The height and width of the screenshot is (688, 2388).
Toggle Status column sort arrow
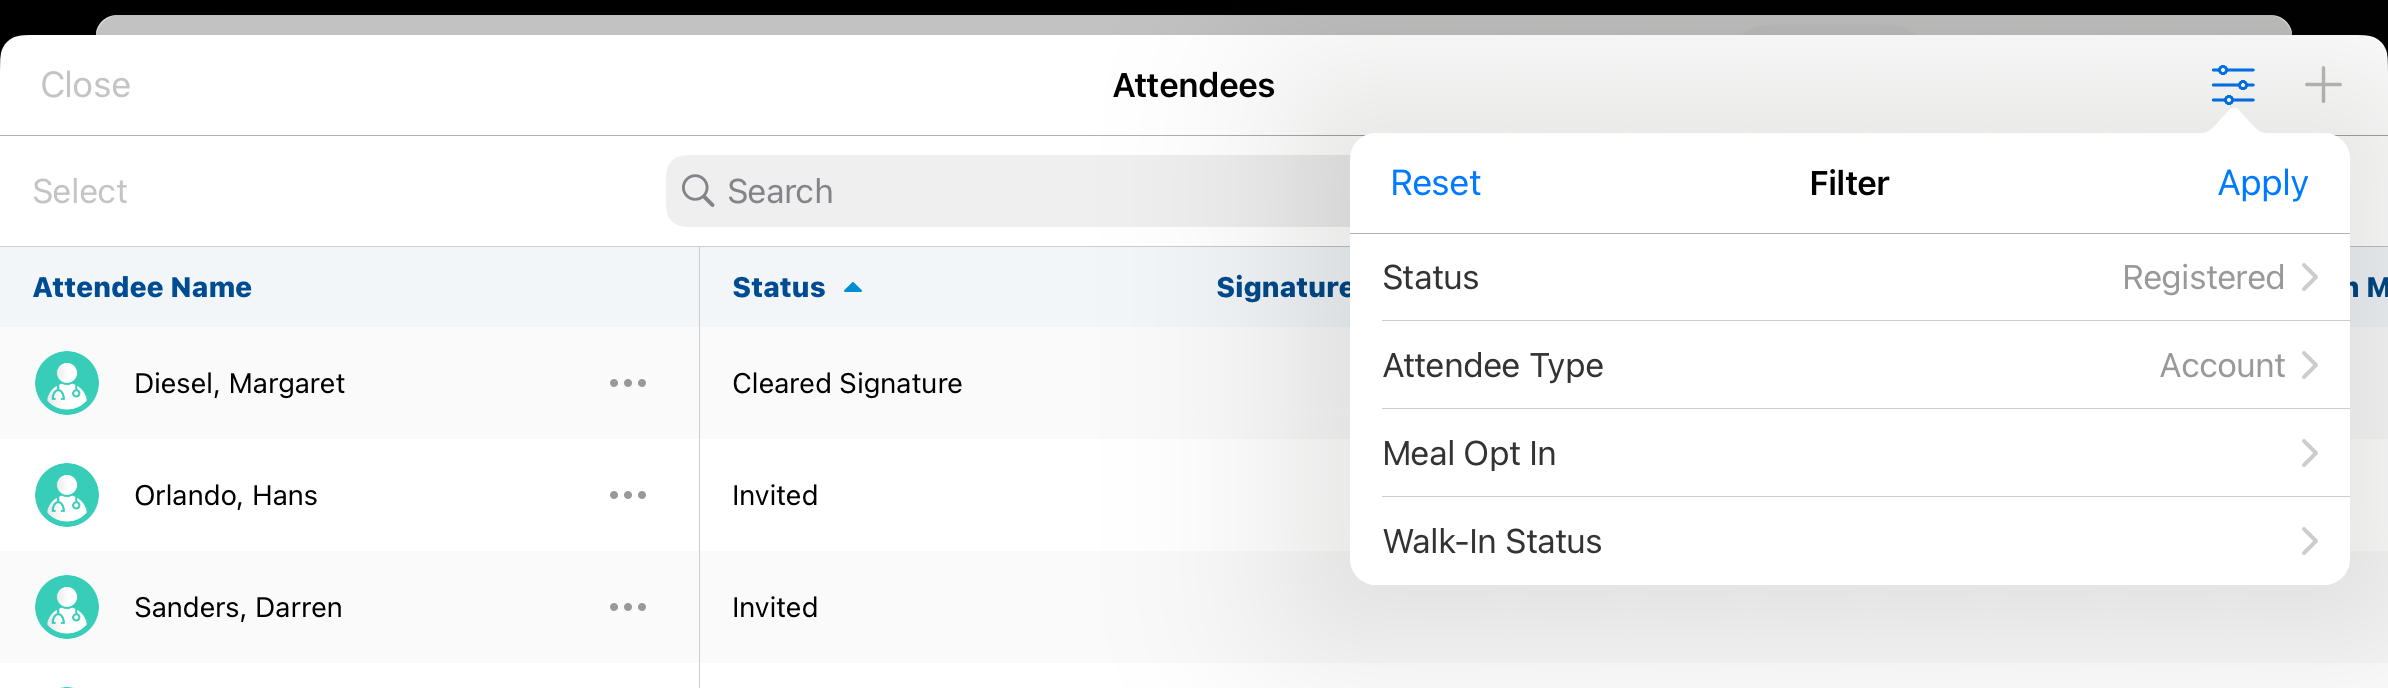pos(853,288)
